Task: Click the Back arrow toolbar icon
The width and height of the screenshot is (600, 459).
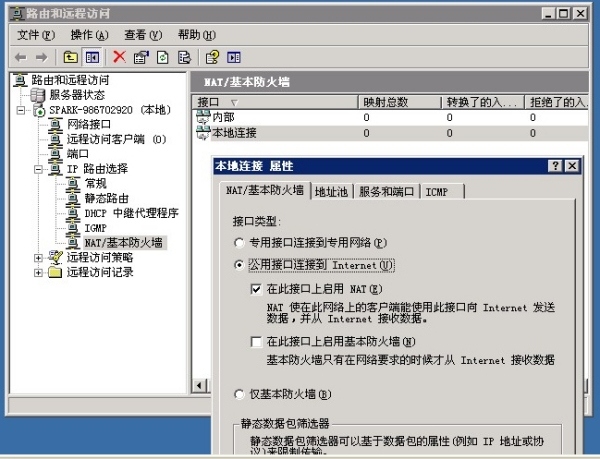Action: [x=21, y=58]
